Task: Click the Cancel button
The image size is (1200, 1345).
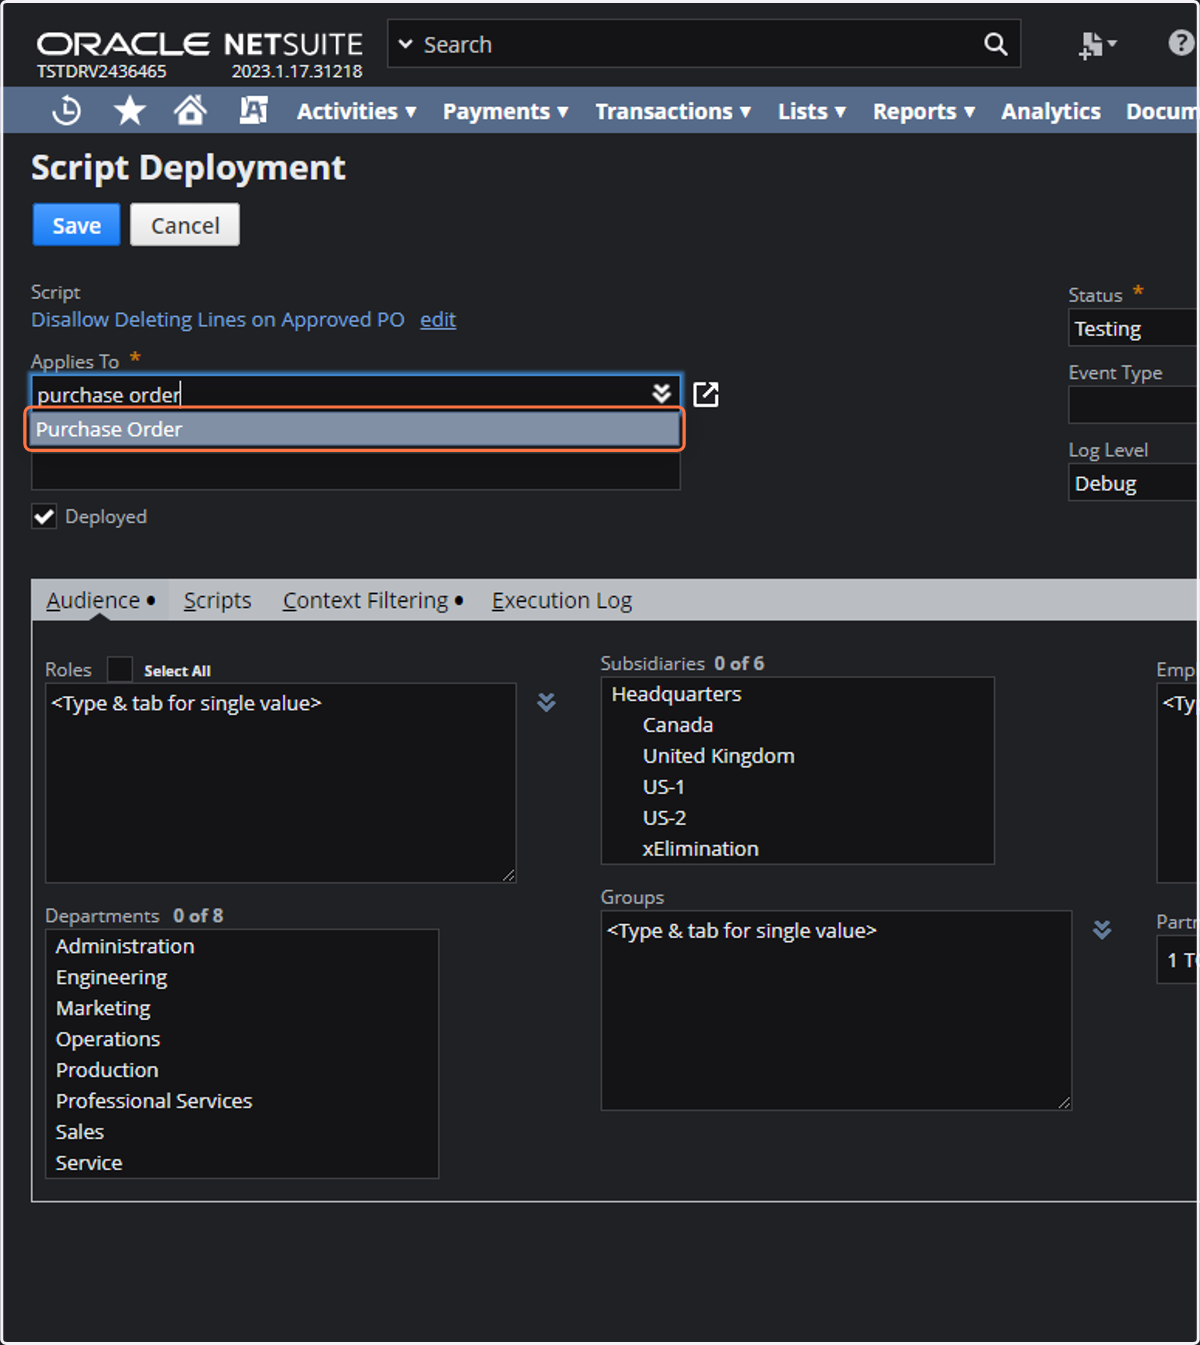Action: pyautogui.click(x=185, y=225)
